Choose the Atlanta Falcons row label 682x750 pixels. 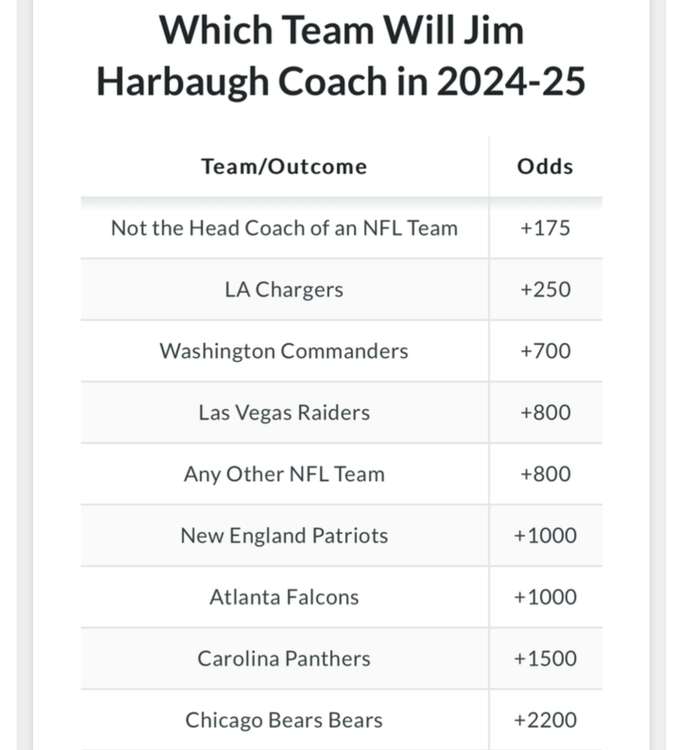(284, 597)
